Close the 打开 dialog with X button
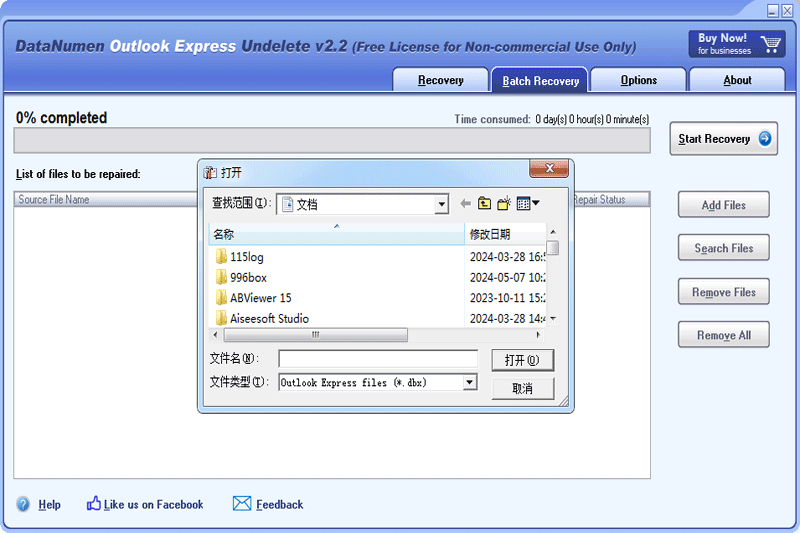This screenshot has width=800, height=533. click(549, 168)
